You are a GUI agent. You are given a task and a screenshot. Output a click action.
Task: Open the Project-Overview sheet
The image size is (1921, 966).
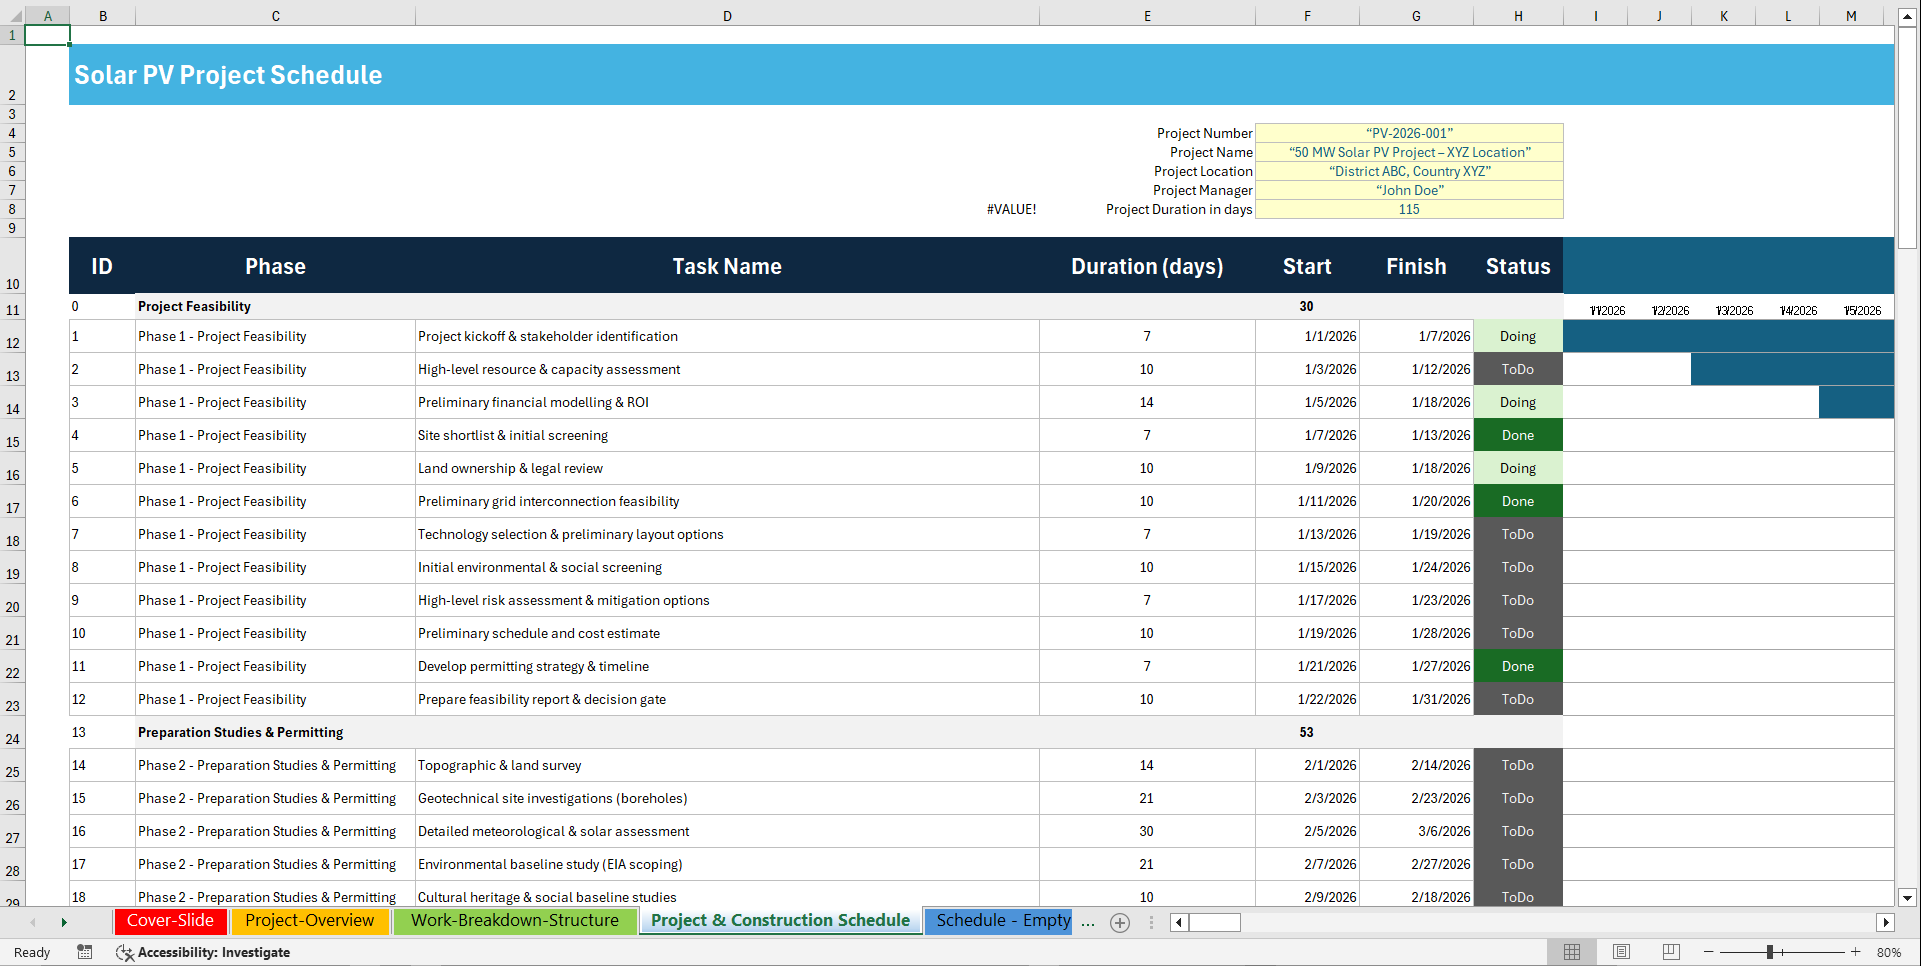(x=310, y=921)
